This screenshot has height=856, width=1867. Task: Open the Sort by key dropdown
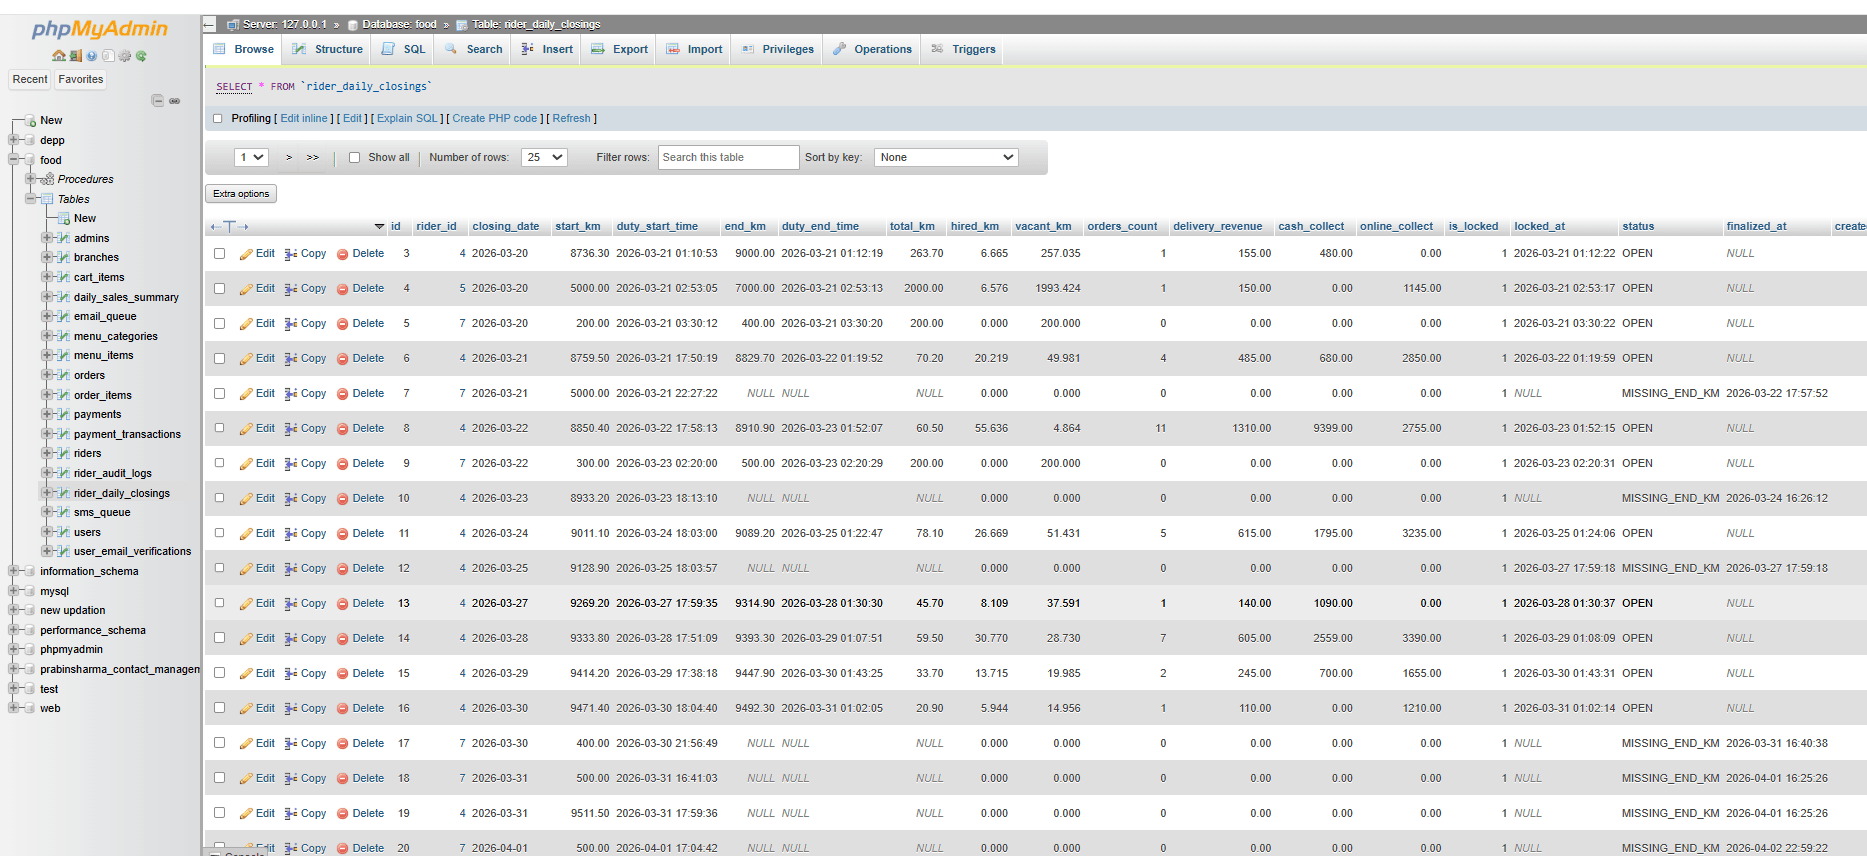click(x=946, y=158)
